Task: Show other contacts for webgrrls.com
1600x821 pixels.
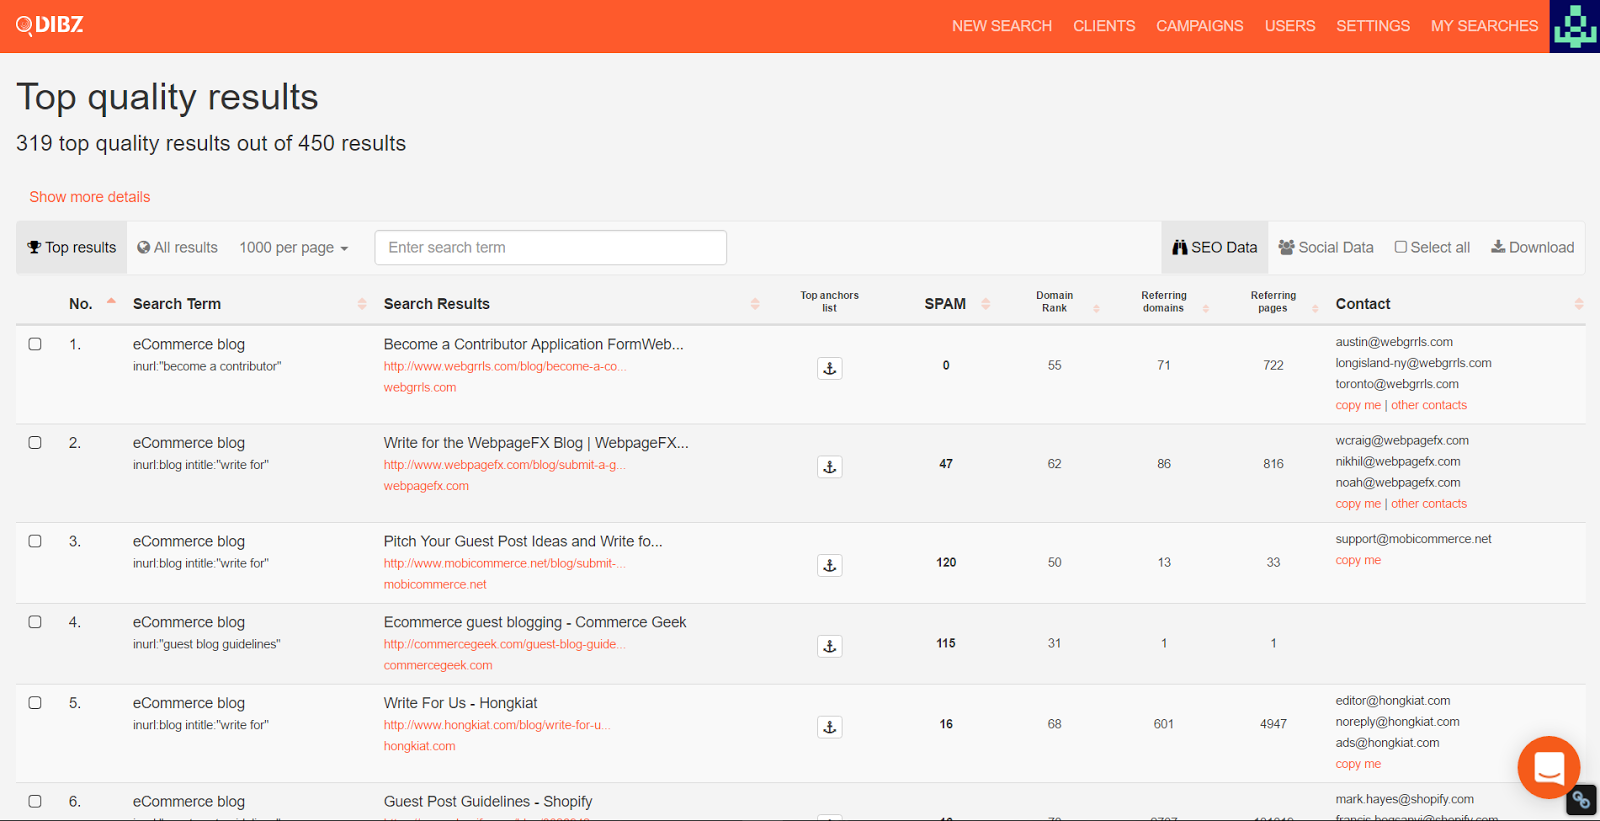Action: click(x=1429, y=405)
